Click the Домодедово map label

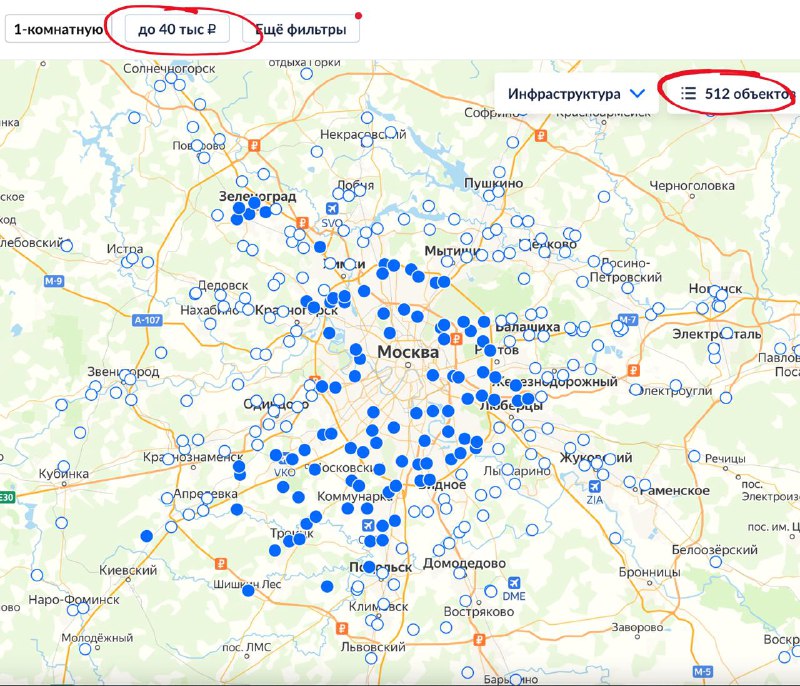click(x=464, y=563)
